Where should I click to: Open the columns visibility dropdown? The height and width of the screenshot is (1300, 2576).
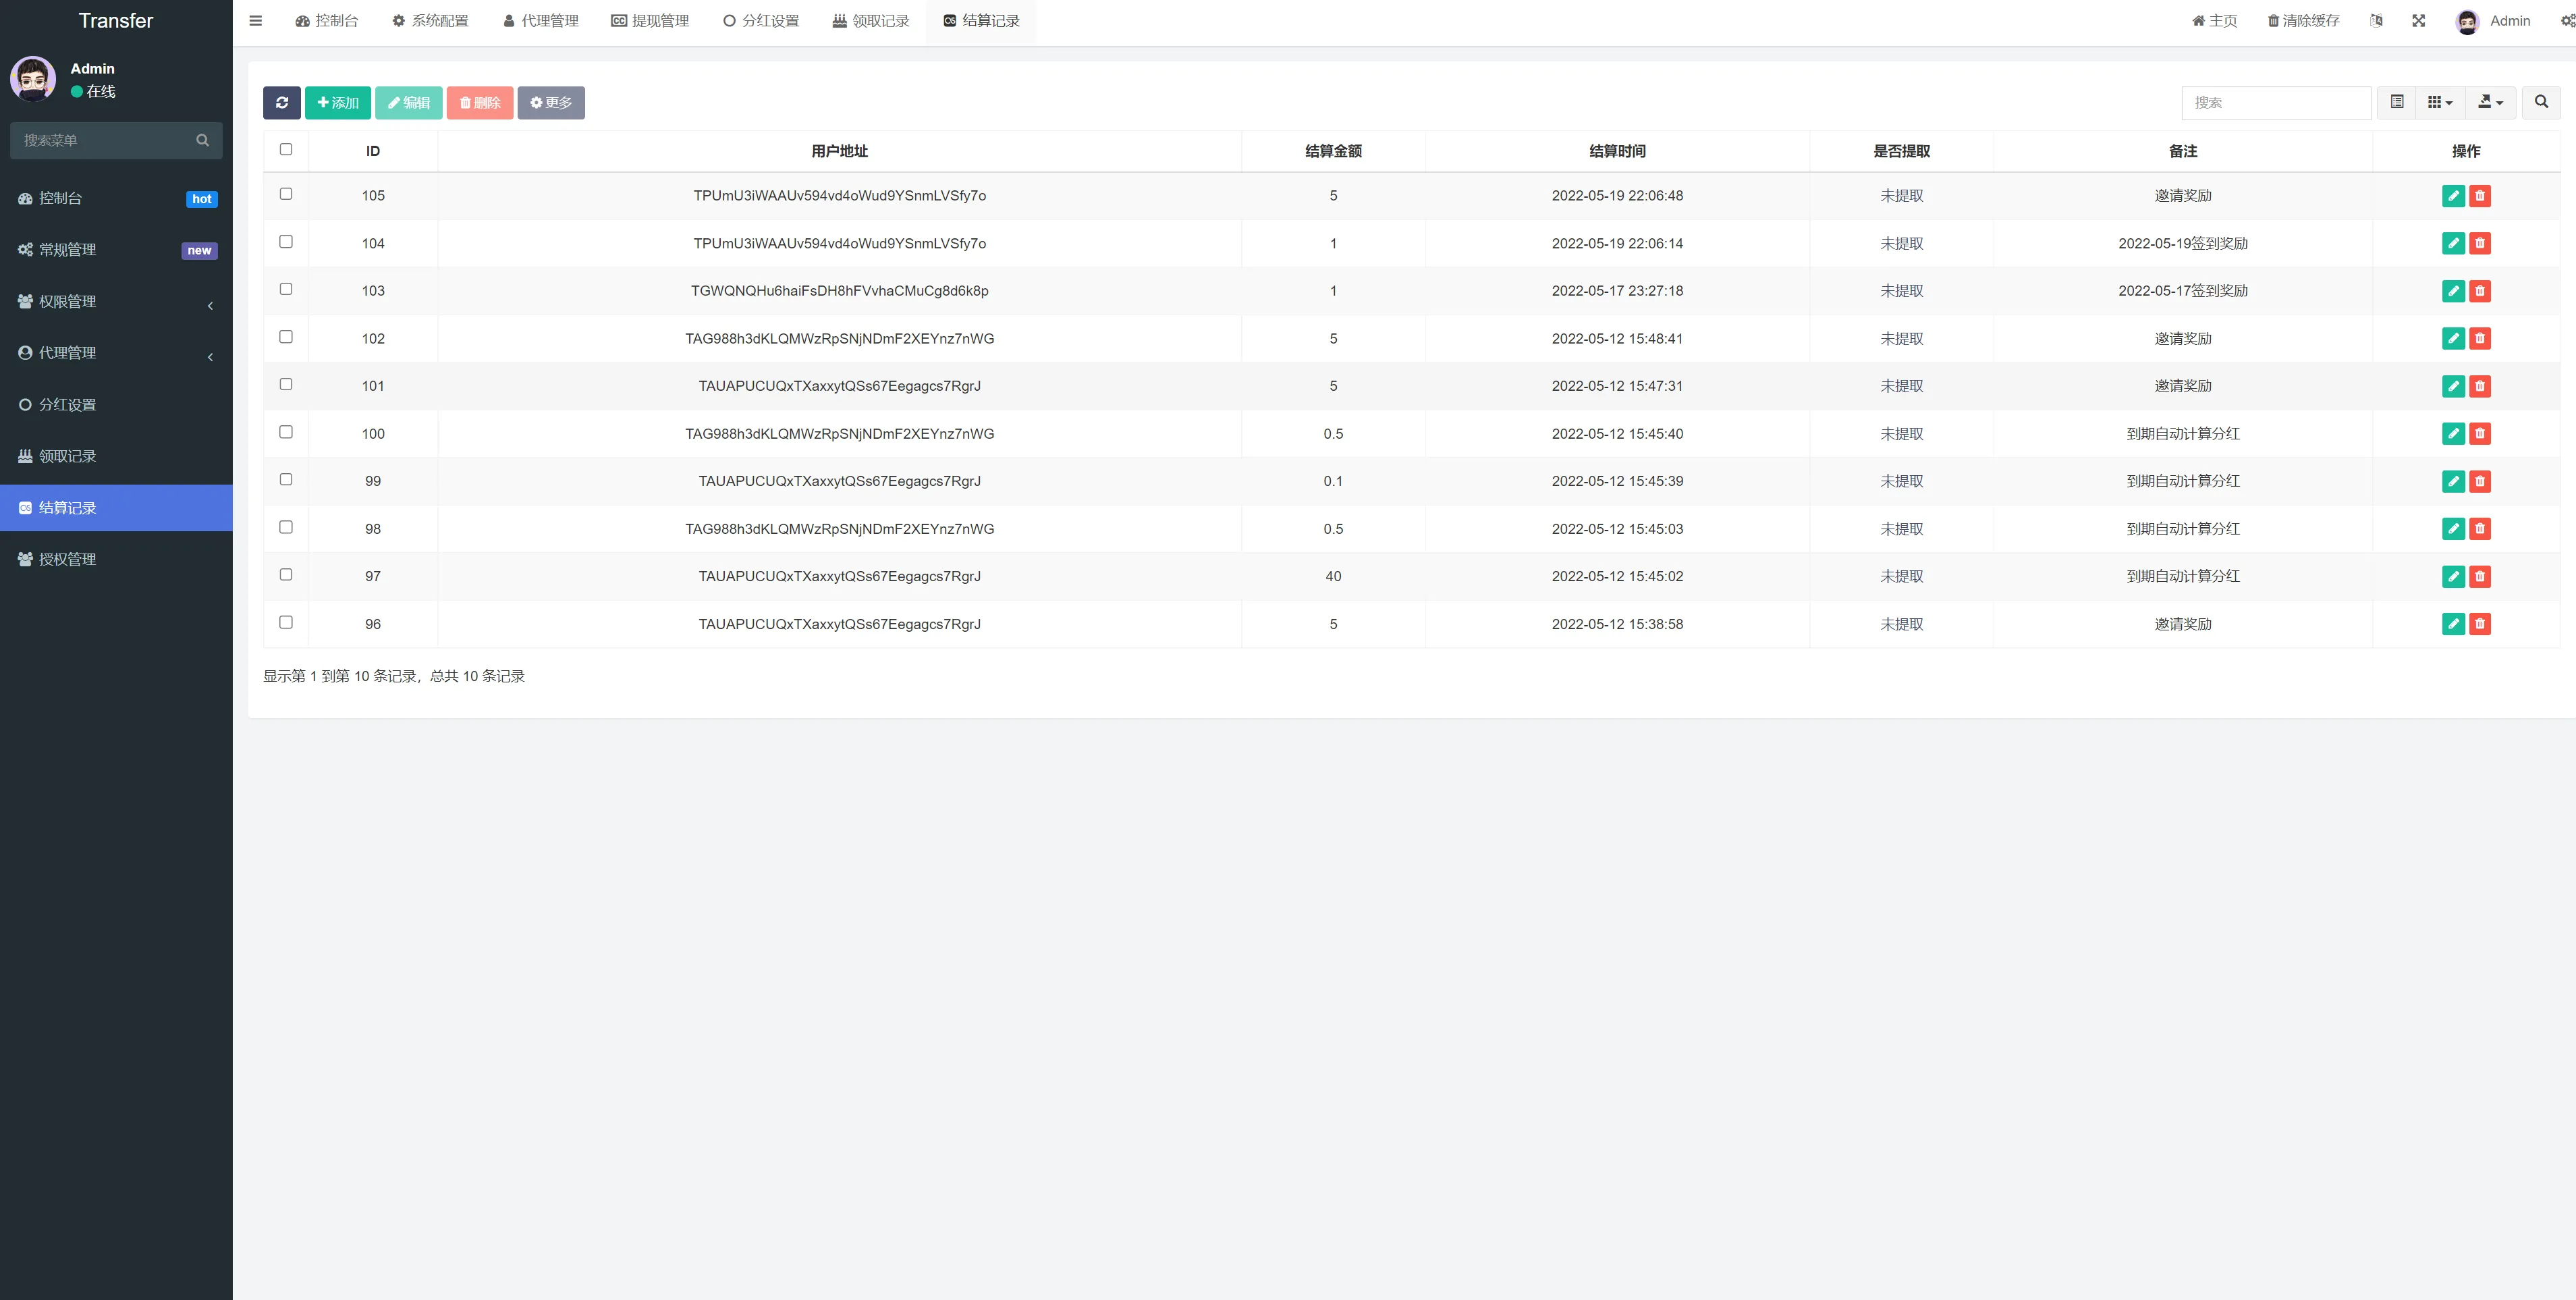[x=2440, y=102]
